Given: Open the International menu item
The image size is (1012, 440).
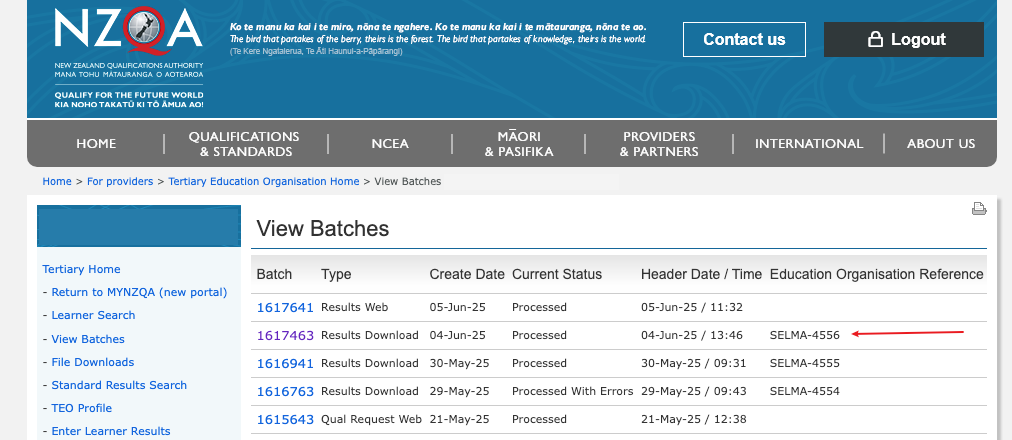Looking at the screenshot, I should coord(809,143).
